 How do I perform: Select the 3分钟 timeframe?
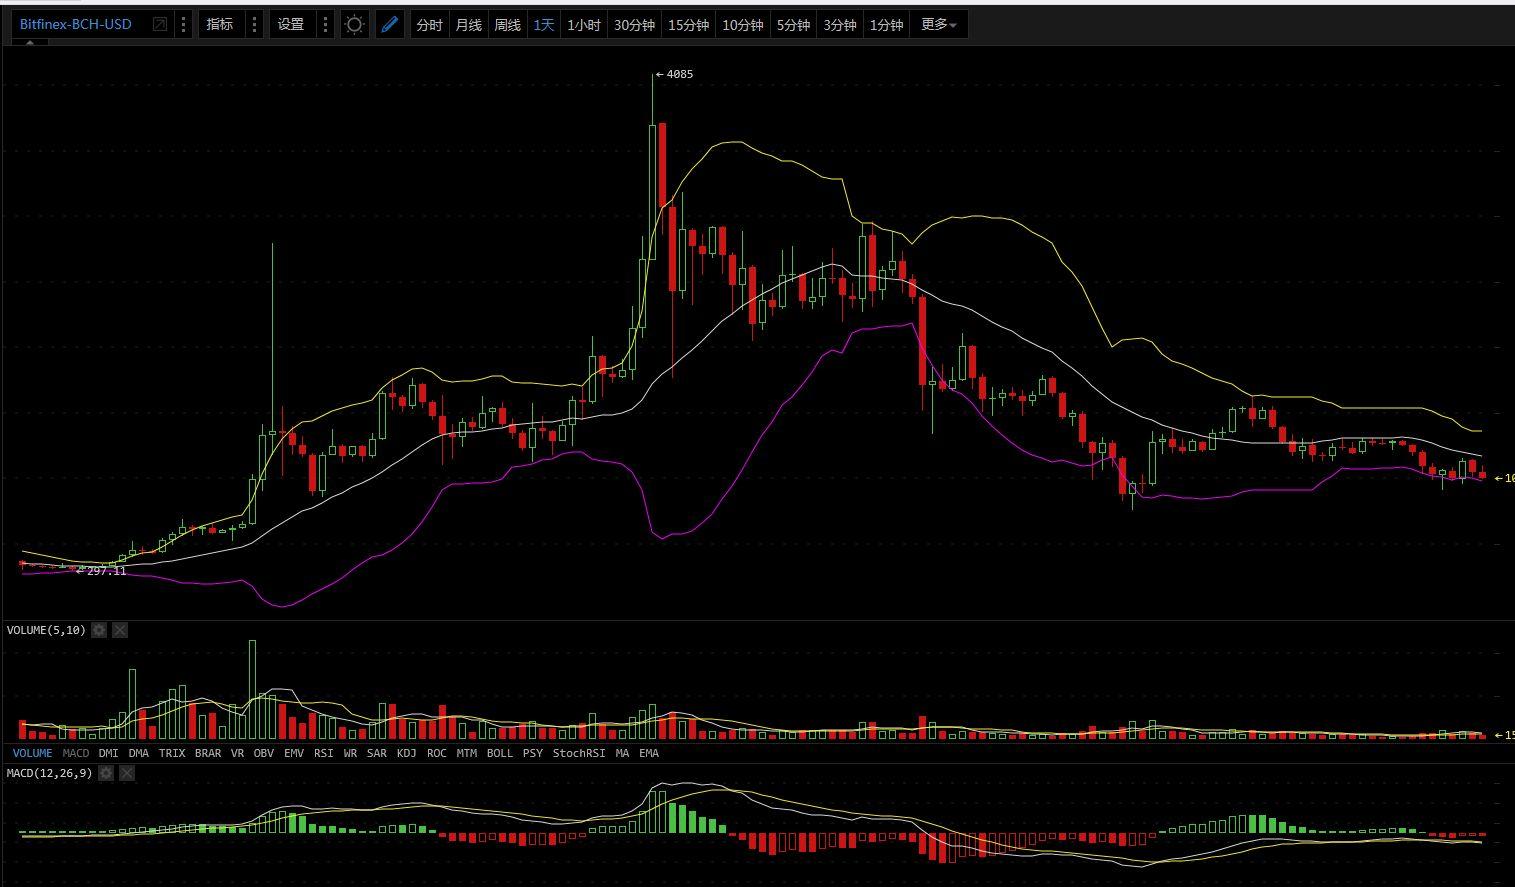pos(839,25)
